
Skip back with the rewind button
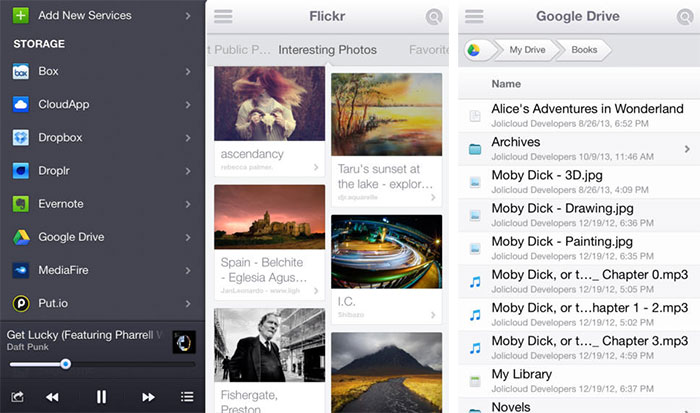click(x=52, y=397)
